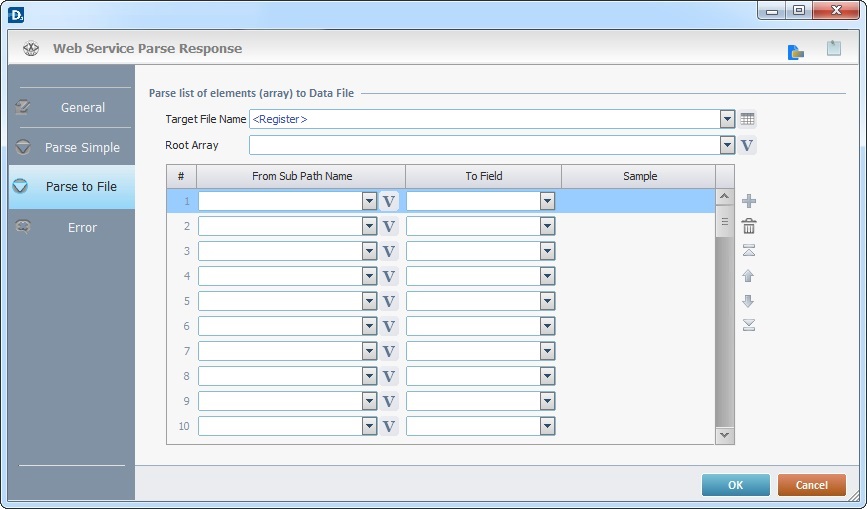The image size is (867, 509).
Task: Click the From Sub Path field in row 5
Action: (280, 301)
